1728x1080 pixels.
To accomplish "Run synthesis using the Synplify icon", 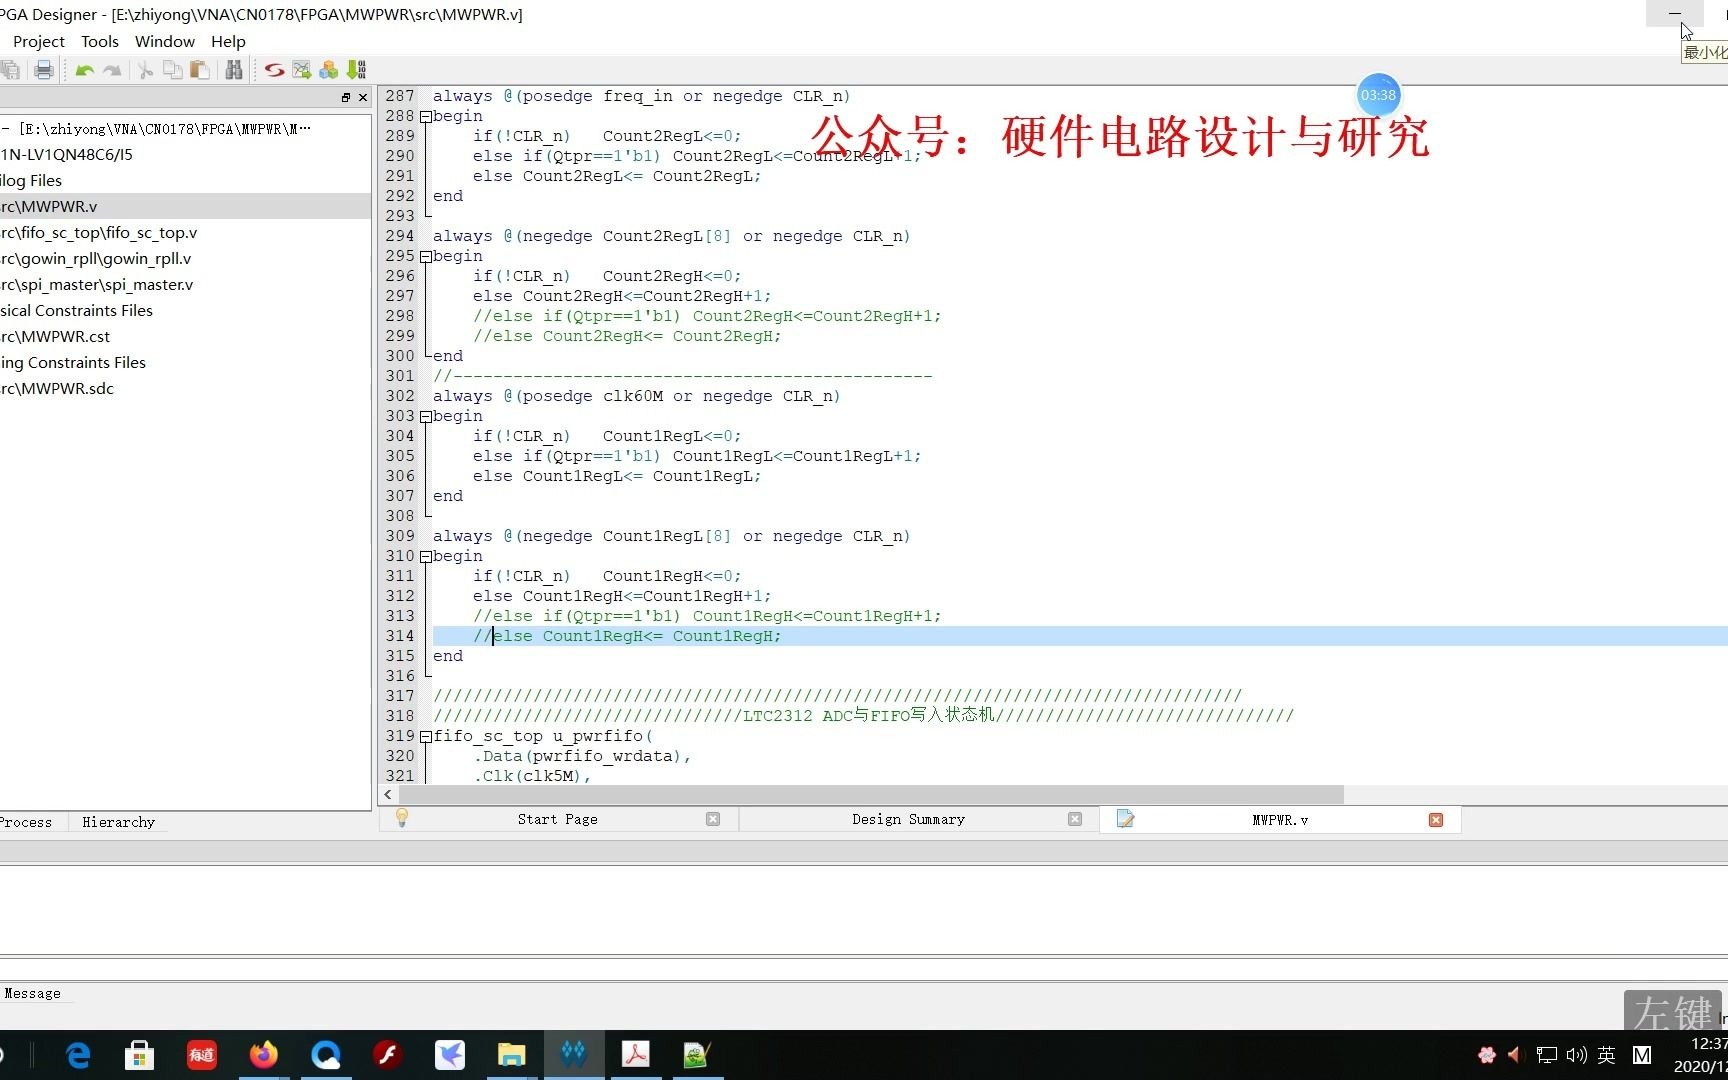I will tap(274, 69).
